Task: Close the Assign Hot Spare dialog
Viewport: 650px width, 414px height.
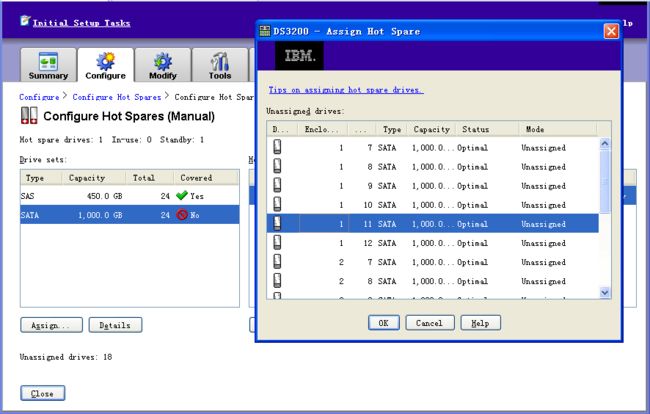Action: pyautogui.click(x=611, y=31)
